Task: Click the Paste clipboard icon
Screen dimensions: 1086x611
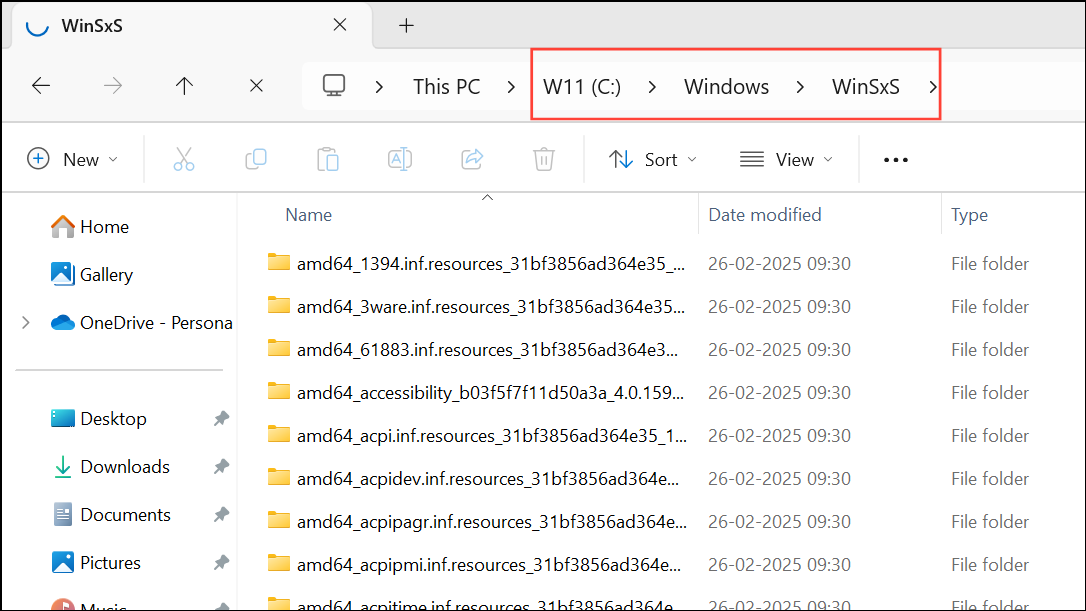Action: pyautogui.click(x=328, y=159)
